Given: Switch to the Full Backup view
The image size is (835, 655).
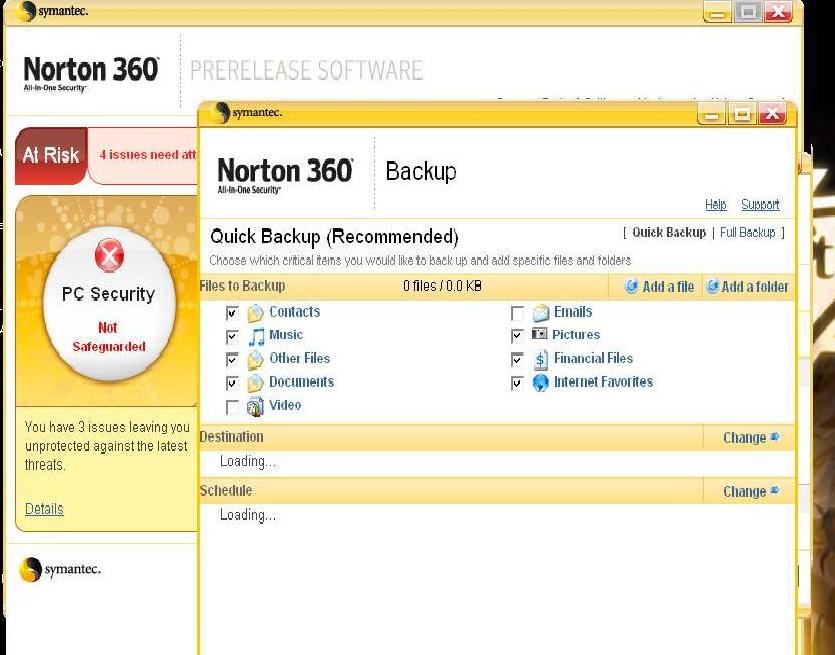Looking at the screenshot, I should point(747,232).
